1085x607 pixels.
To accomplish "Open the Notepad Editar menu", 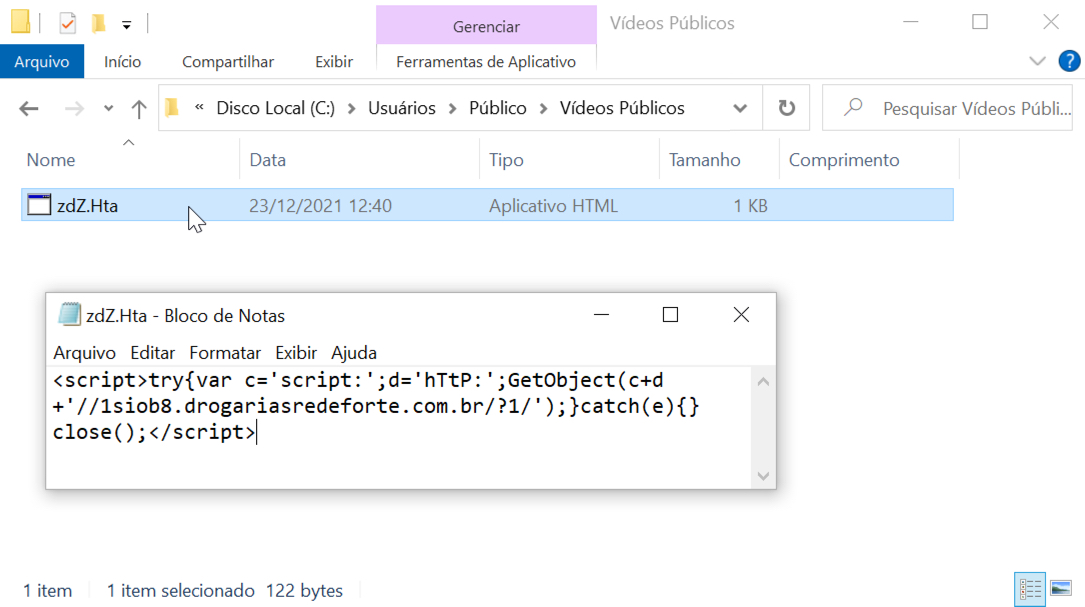I will tap(152, 353).
